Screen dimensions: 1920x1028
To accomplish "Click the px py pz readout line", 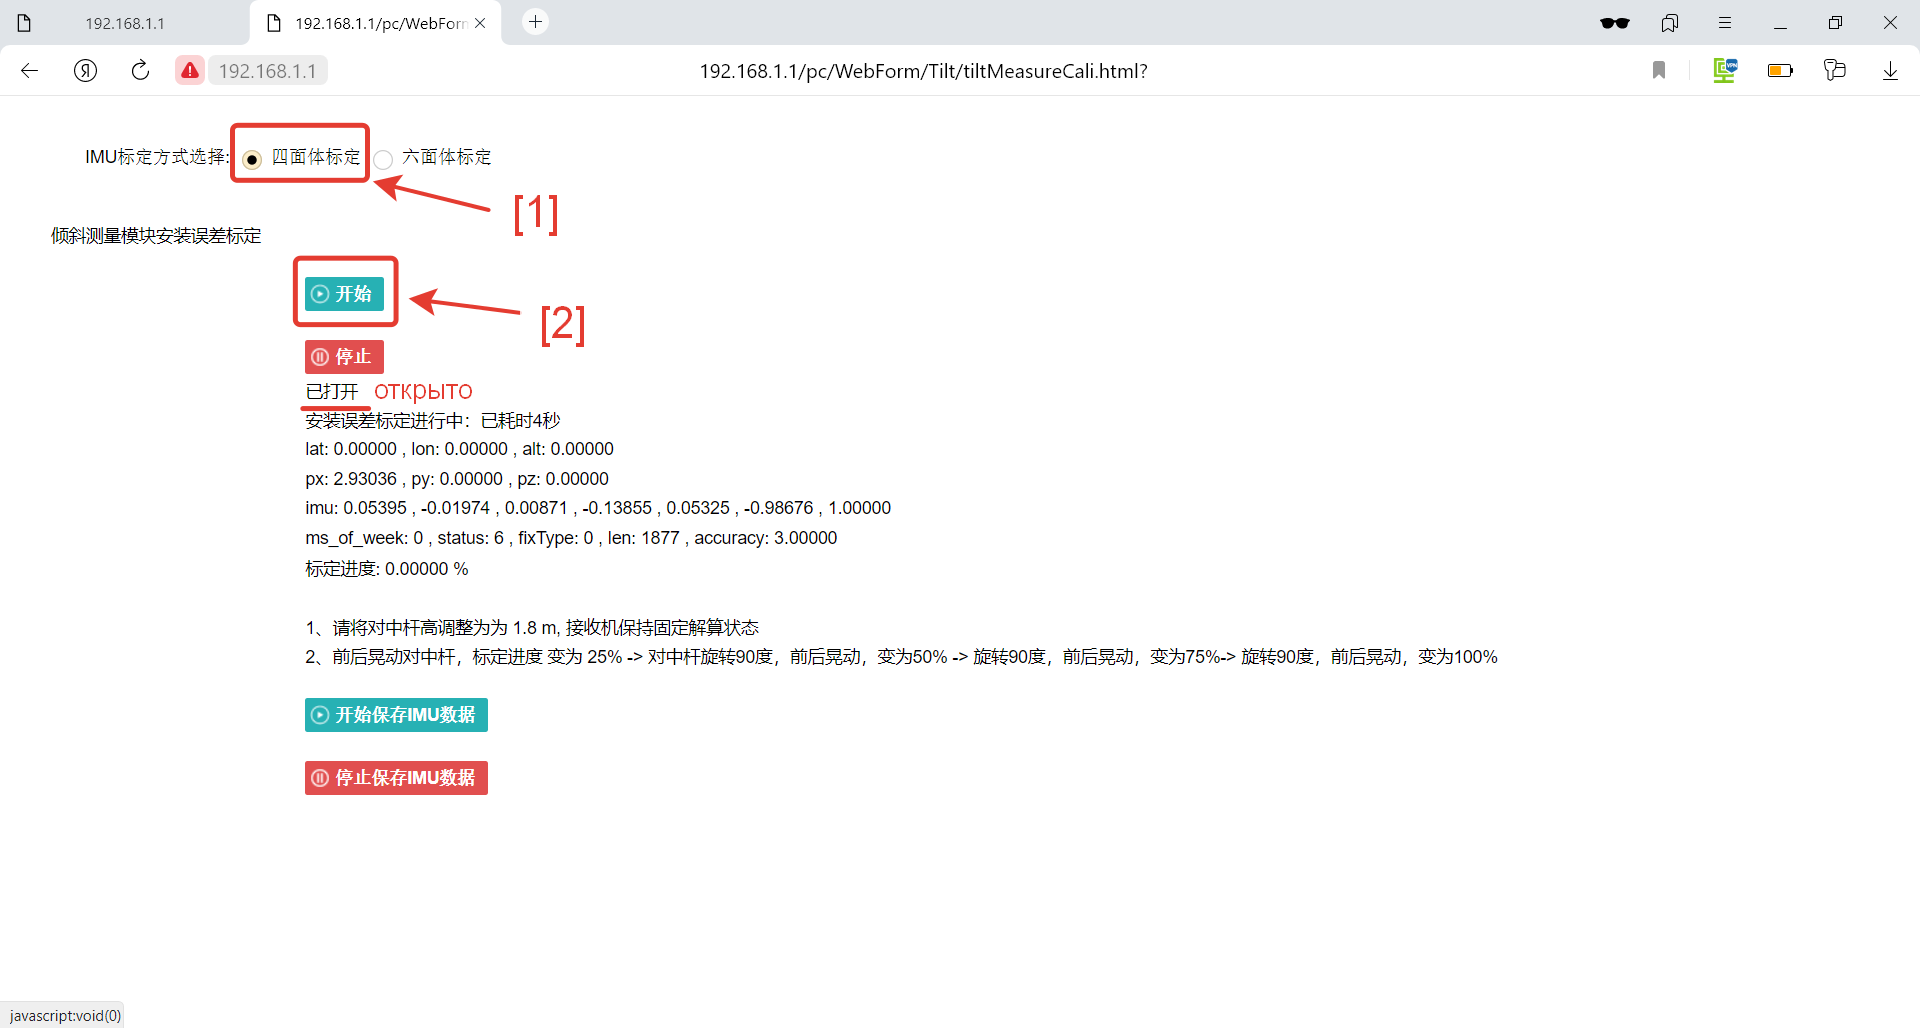I will coord(457,479).
